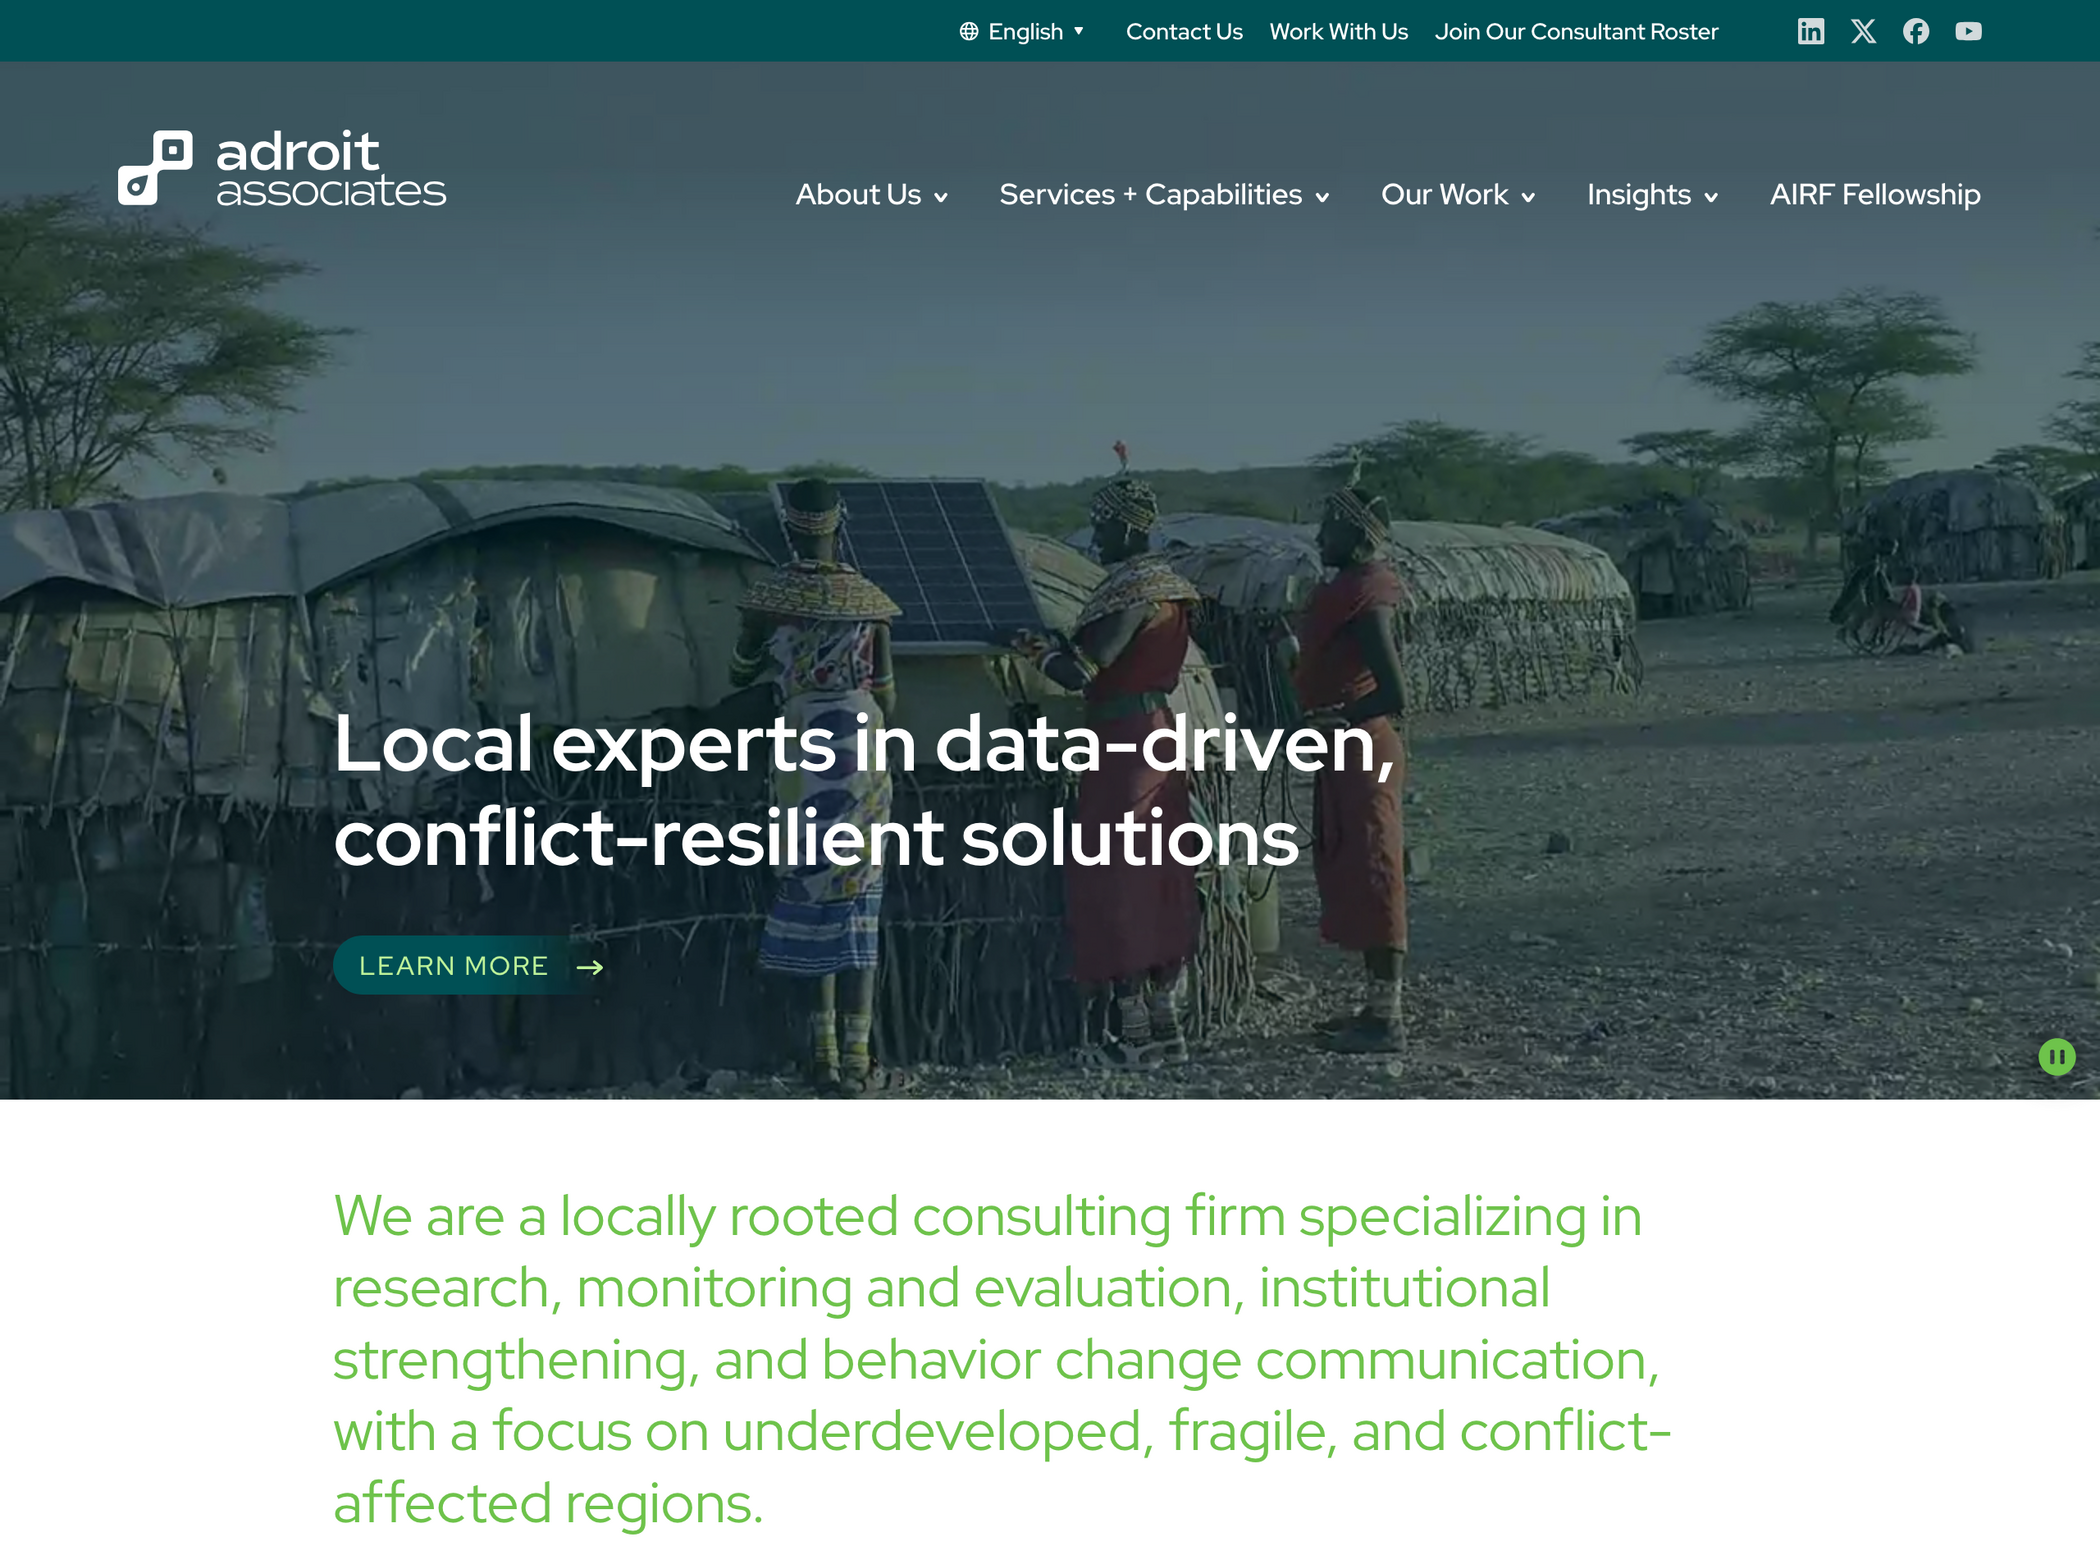
Task: Open the Facebook social icon
Action: coord(1916,32)
